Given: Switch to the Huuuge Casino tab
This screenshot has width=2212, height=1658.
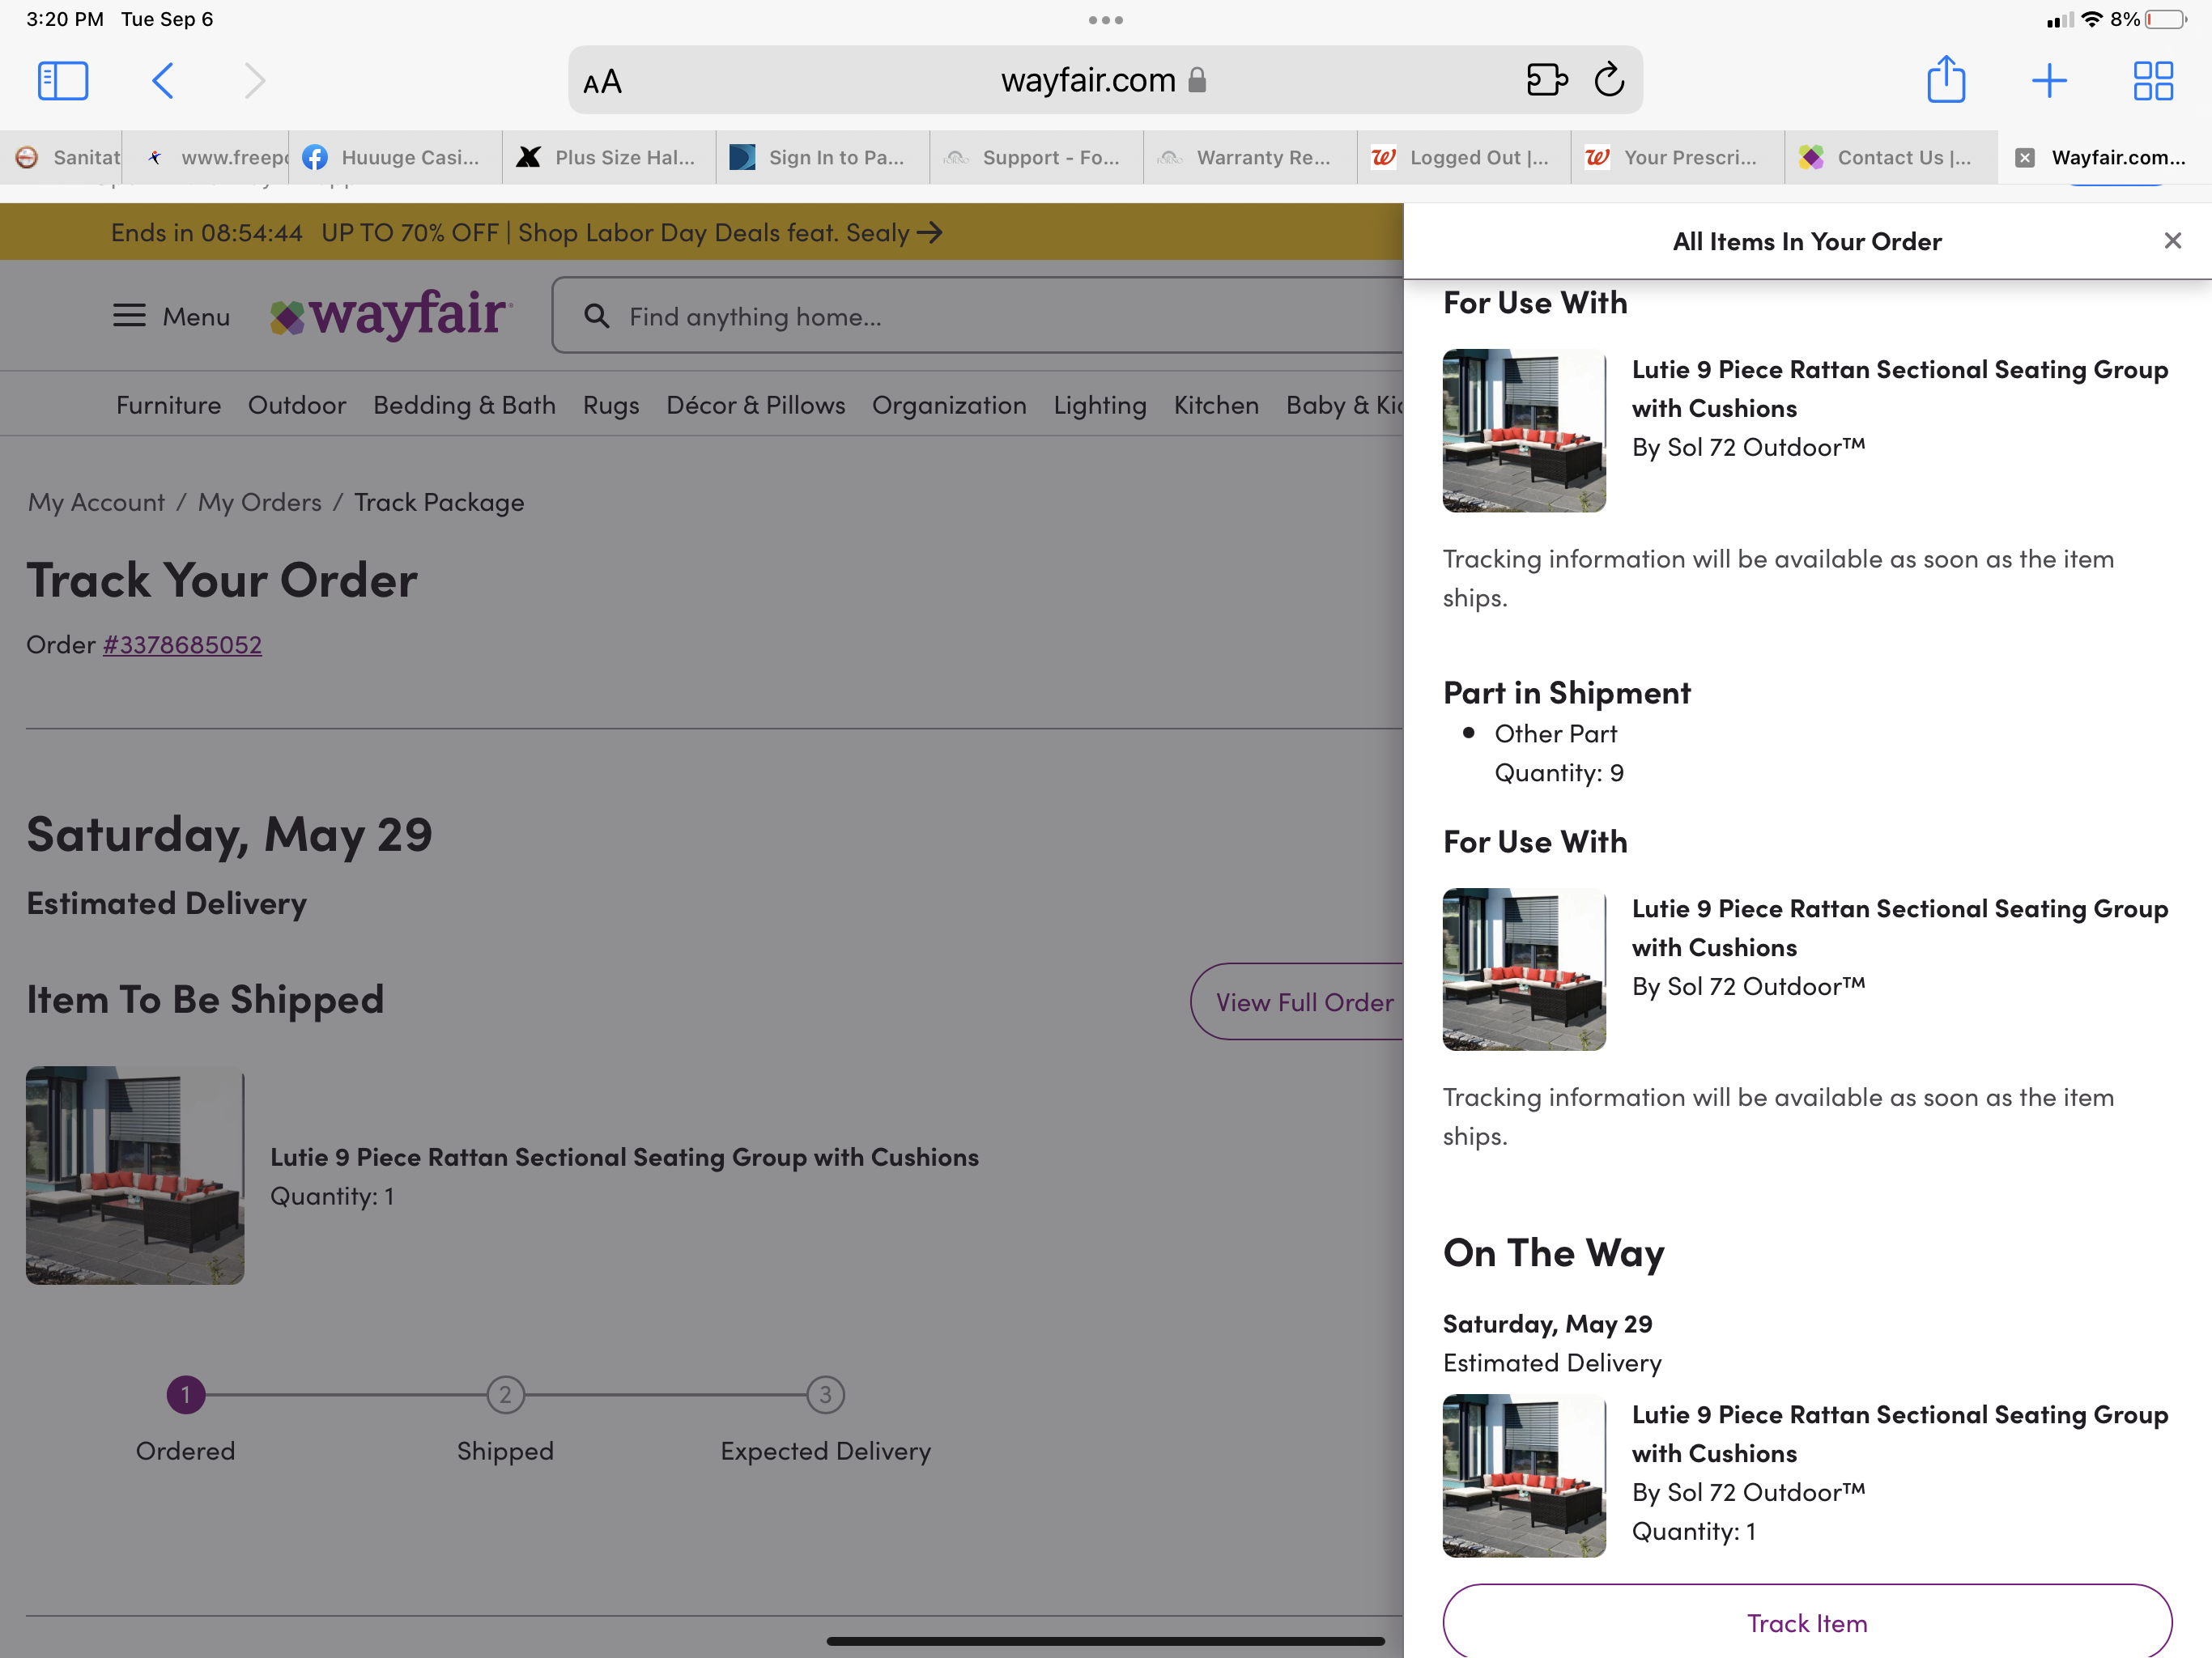Looking at the screenshot, I should (x=395, y=157).
